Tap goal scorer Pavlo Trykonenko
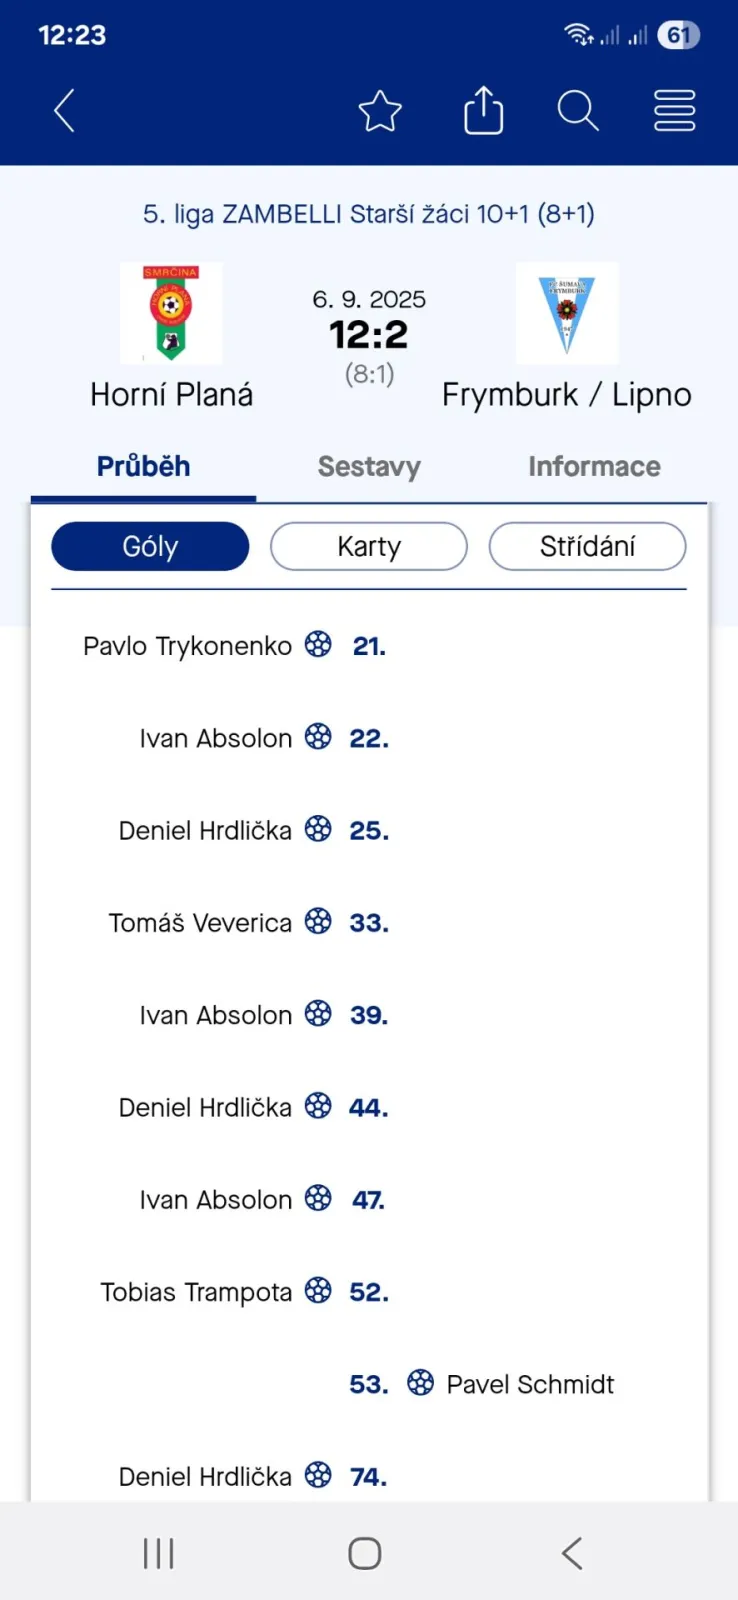The width and height of the screenshot is (738, 1600). [x=187, y=646]
